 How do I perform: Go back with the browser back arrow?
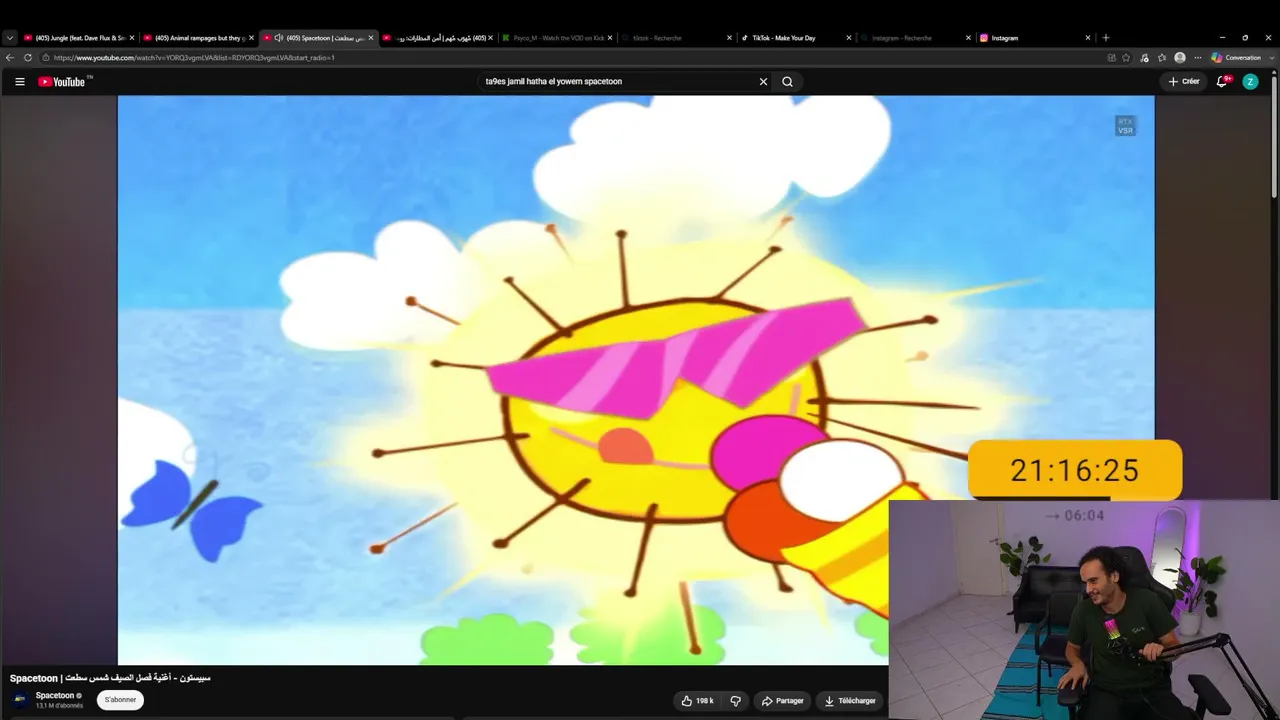[10, 58]
